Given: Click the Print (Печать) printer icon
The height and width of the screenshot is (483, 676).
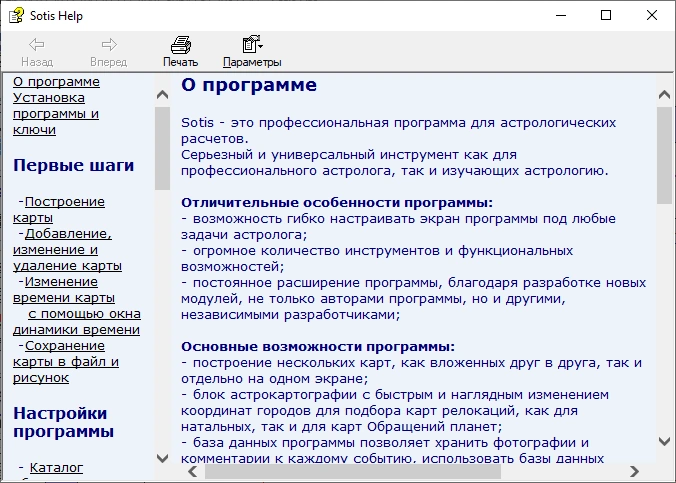Looking at the screenshot, I should pos(181,44).
